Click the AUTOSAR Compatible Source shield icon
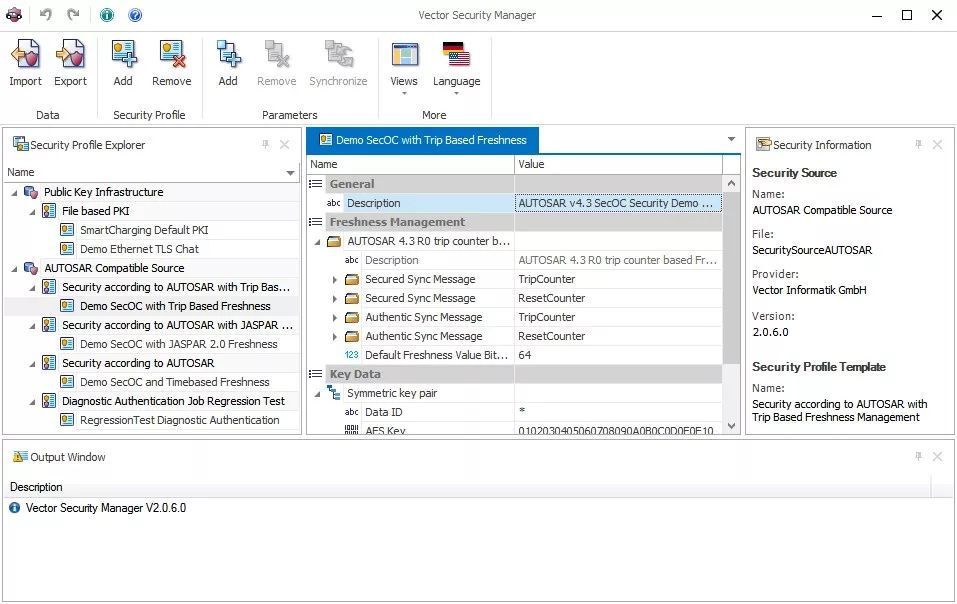This screenshot has width=957, height=604. (31, 268)
